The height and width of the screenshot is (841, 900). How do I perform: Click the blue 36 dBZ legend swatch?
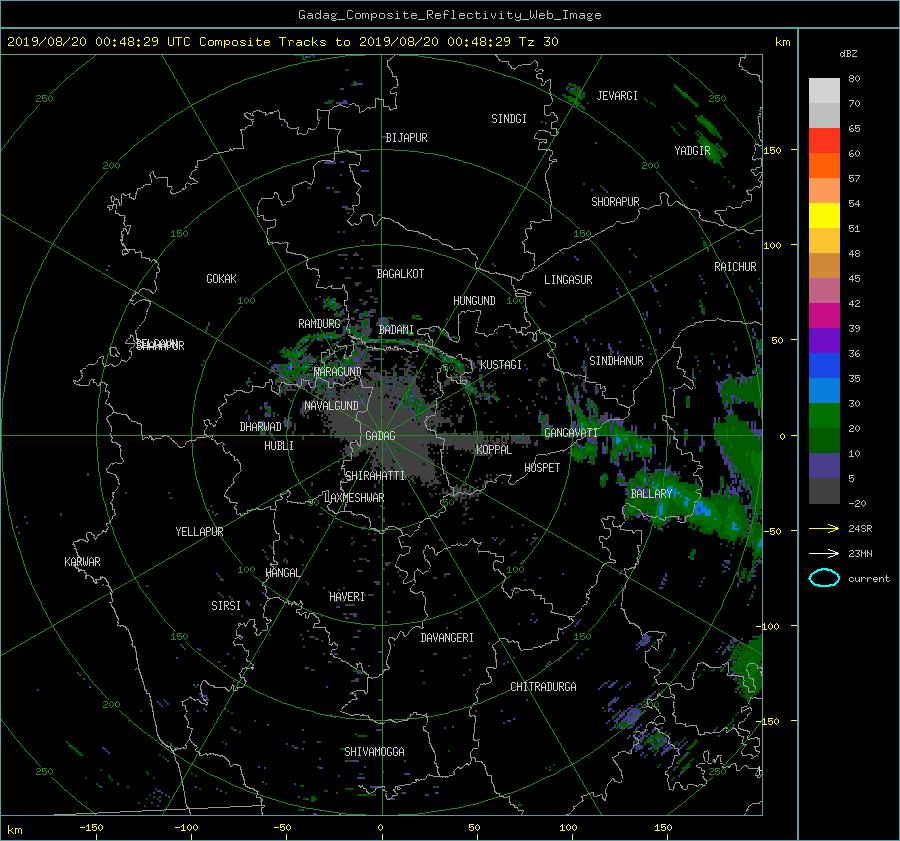pyautogui.click(x=824, y=365)
